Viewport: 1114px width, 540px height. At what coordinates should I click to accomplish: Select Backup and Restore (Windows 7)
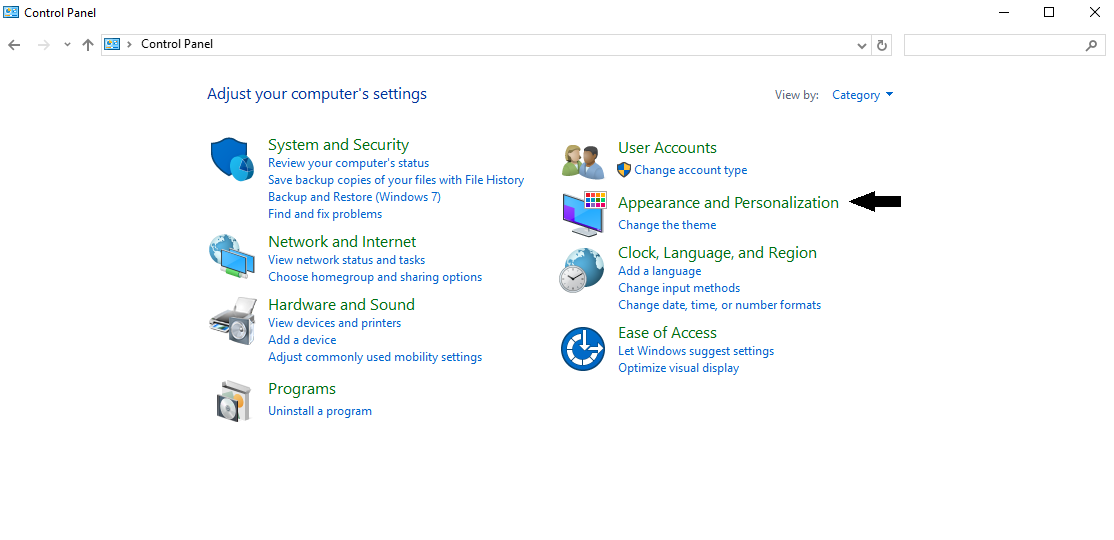(x=354, y=197)
